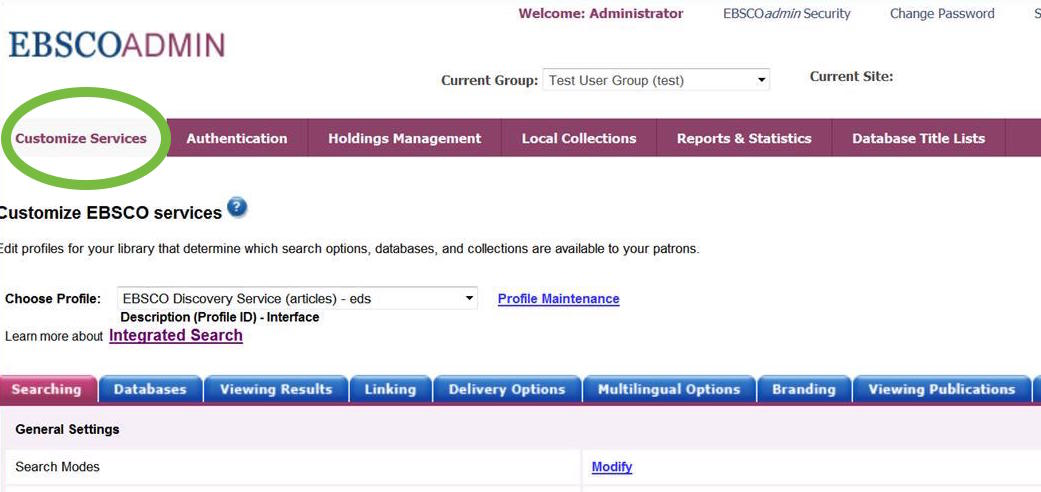Click the Welcome: Administrator text

[601, 13]
